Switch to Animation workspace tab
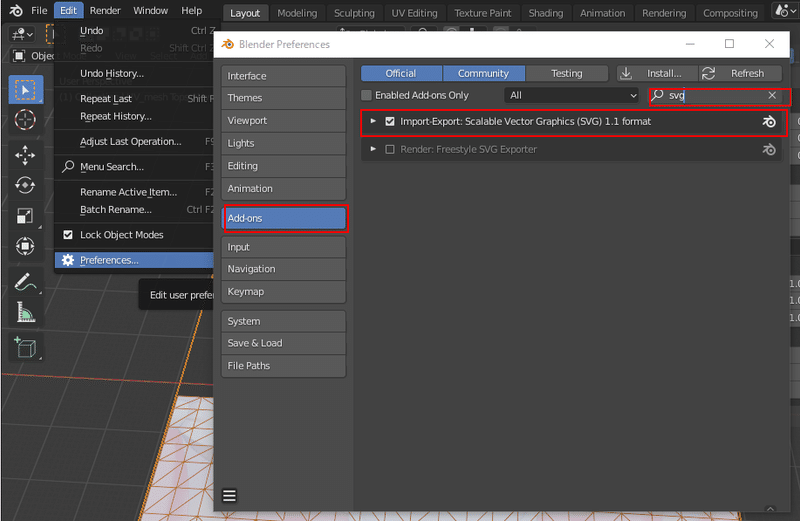The height and width of the screenshot is (521, 800). pos(602,13)
